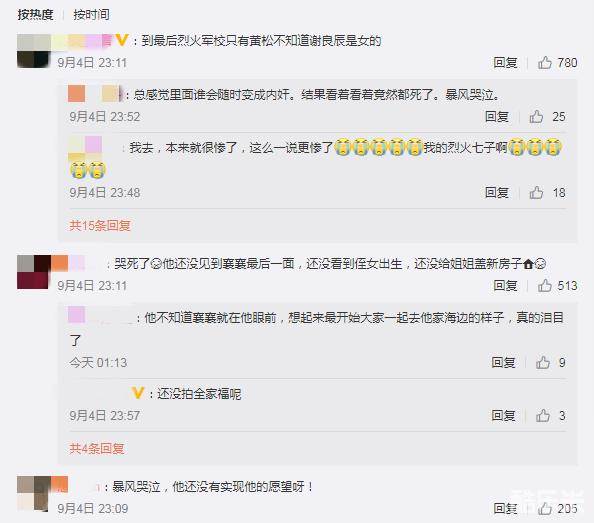Sort comments by 按热度
This screenshot has width=594, height=523.
point(35,15)
